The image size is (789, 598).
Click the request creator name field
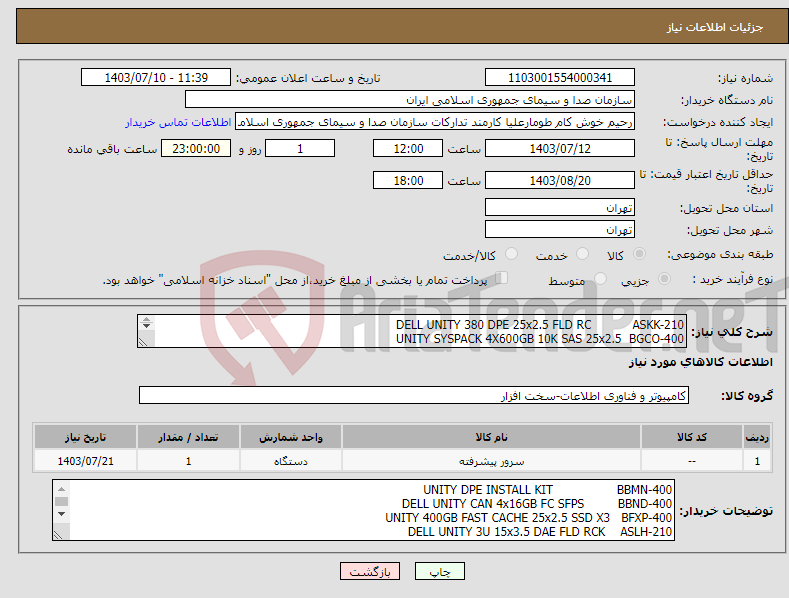435,122
